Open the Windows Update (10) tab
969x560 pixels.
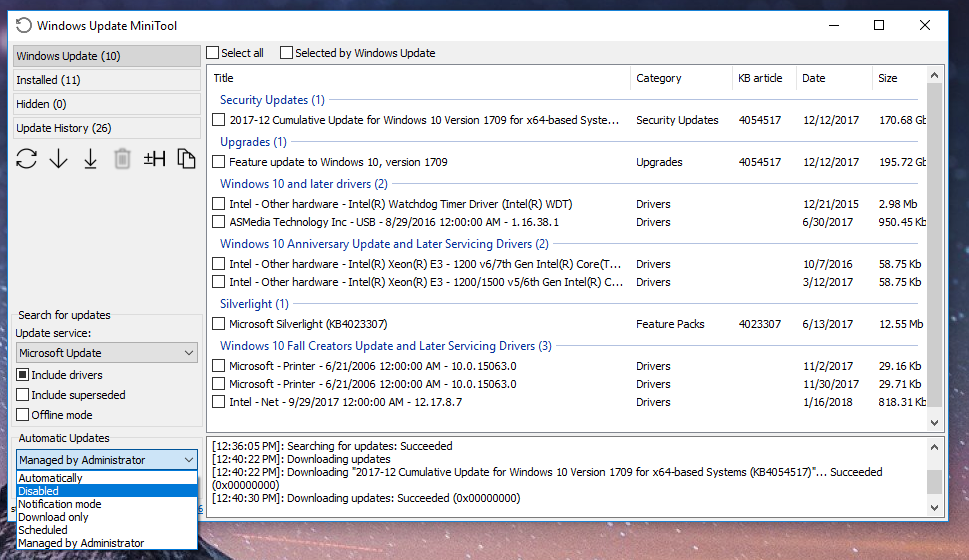(107, 56)
